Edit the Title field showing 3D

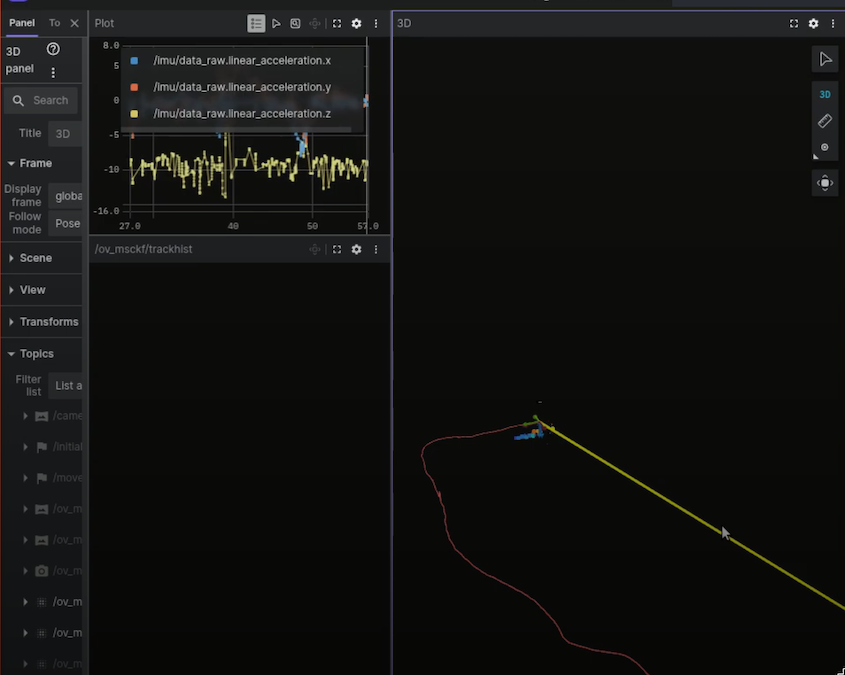[65, 134]
